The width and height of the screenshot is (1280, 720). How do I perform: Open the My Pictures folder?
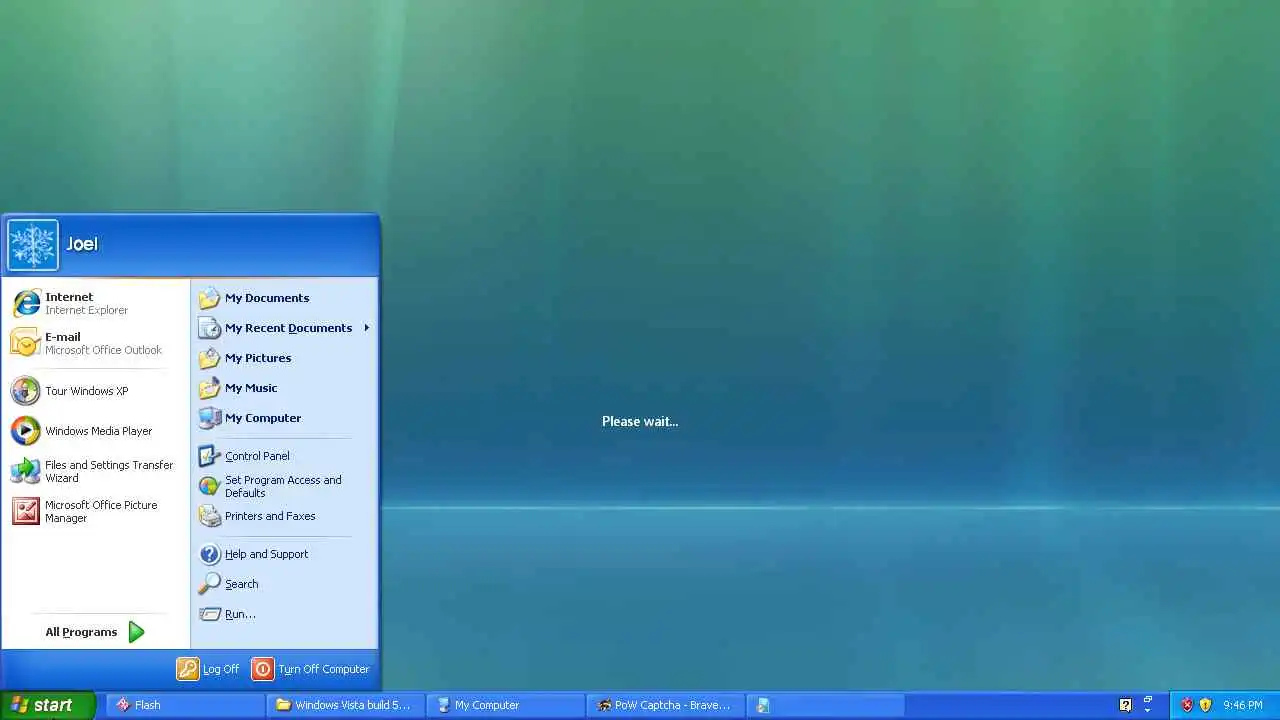(284, 358)
